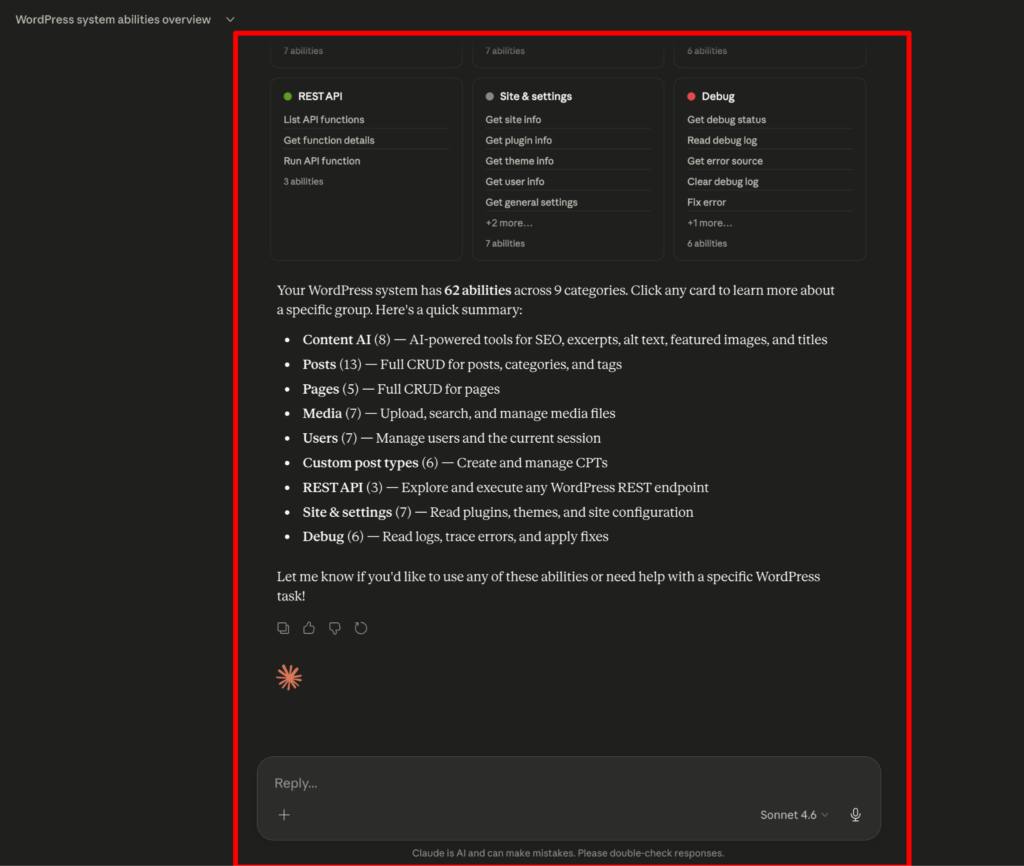Click 'Users' bullet in the summary list
Screen dimensions: 1024x866
pos(320,438)
